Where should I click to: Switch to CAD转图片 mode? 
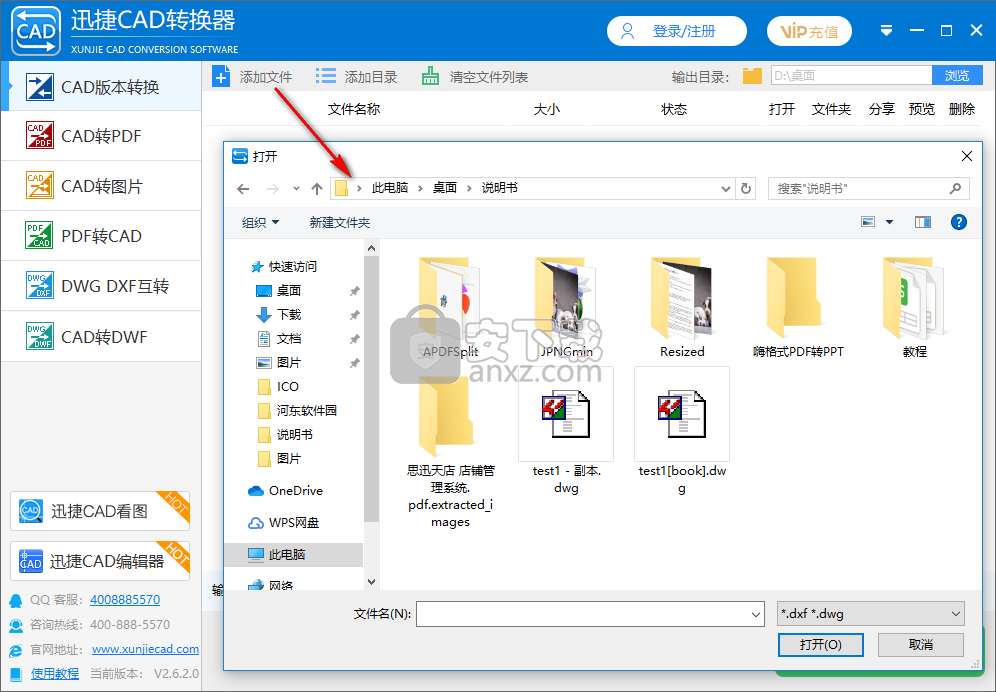(x=102, y=186)
